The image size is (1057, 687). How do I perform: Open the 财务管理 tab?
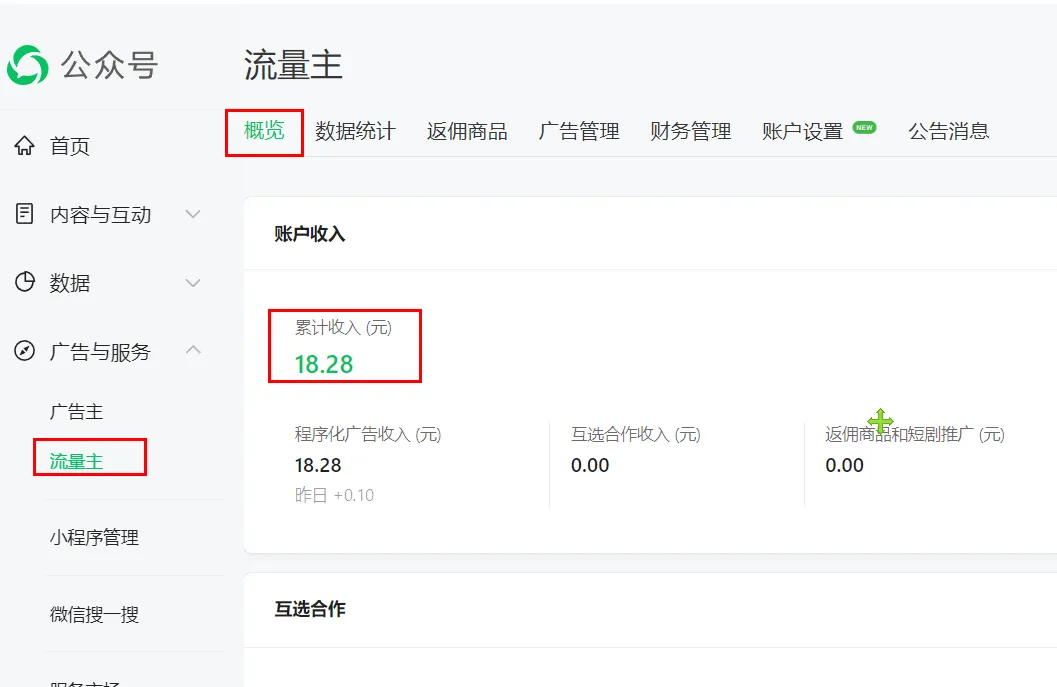[690, 130]
